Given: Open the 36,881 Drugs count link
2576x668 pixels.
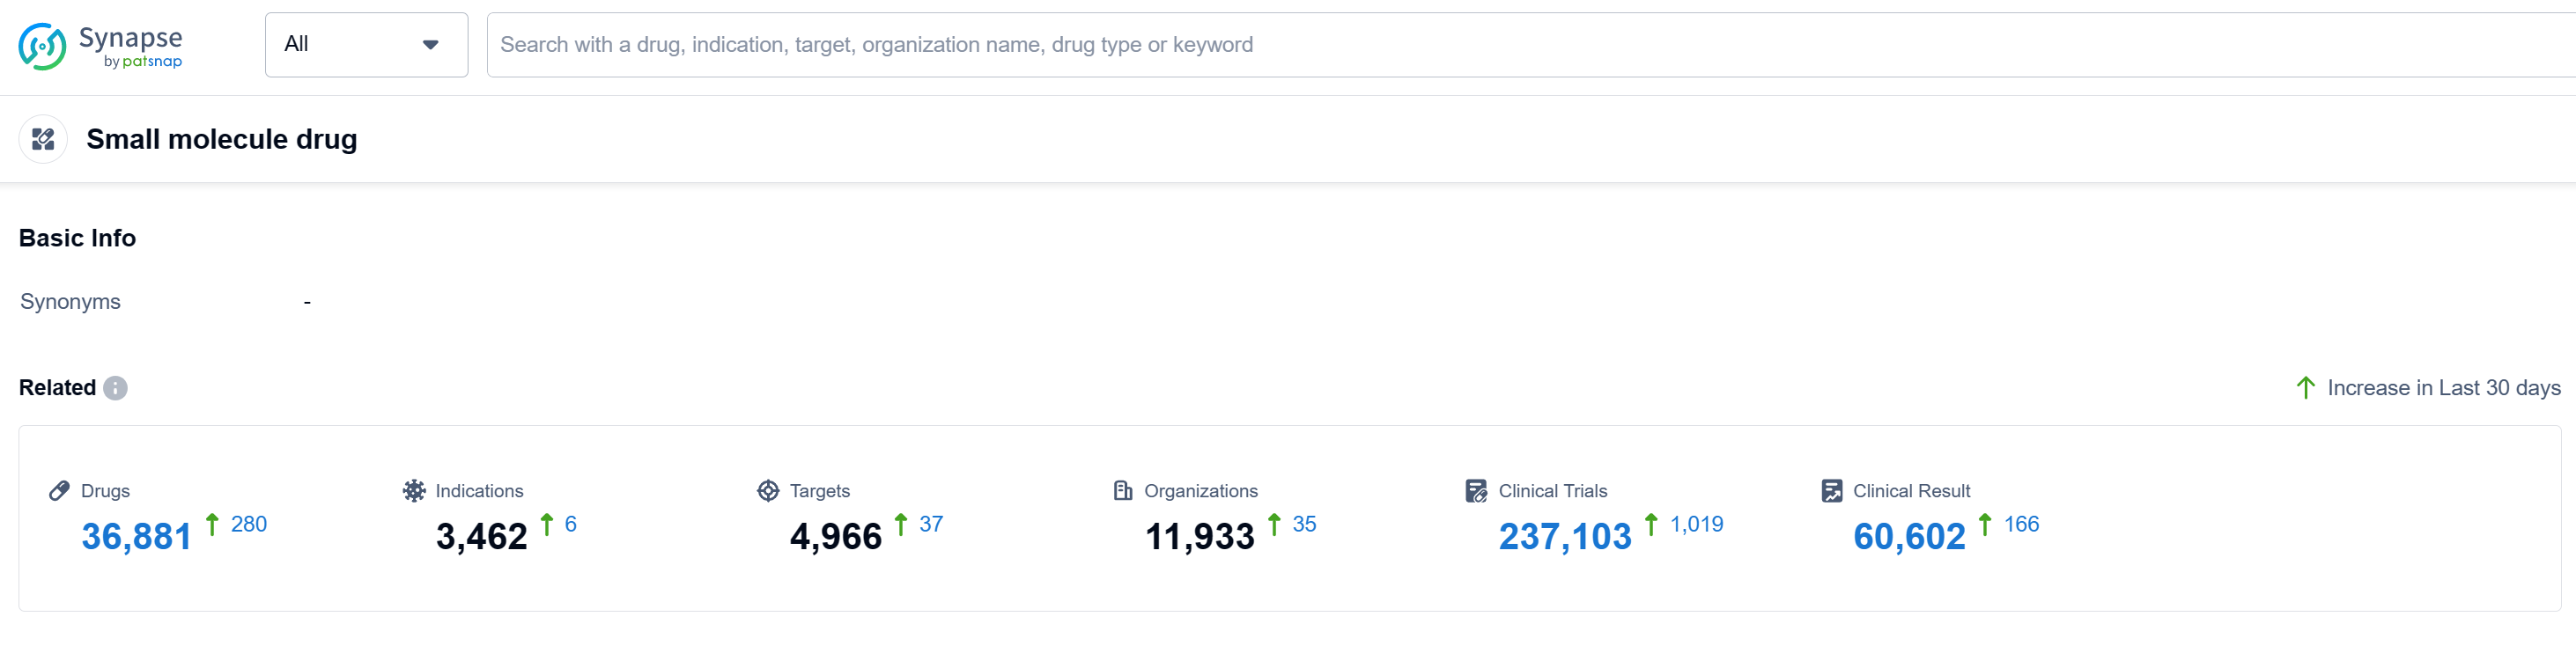Looking at the screenshot, I should [x=136, y=537].
